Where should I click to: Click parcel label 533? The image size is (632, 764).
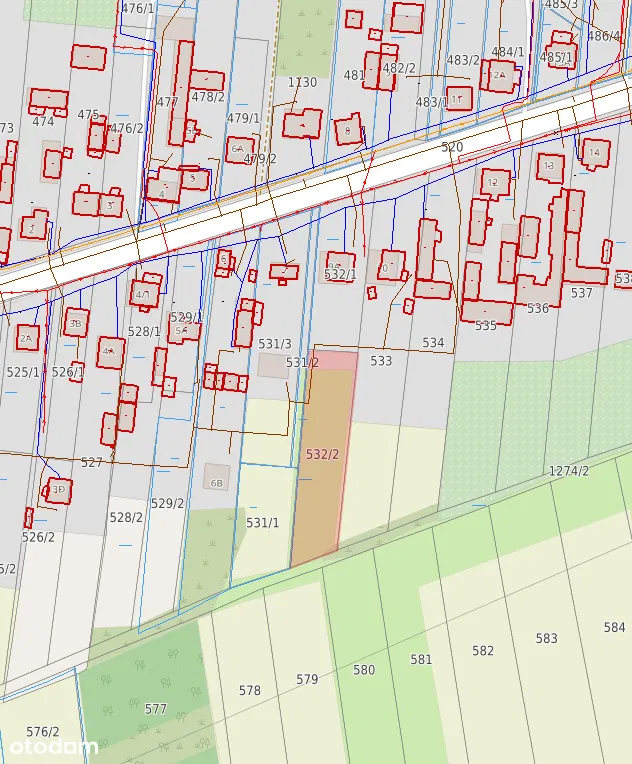coord(381,361)
